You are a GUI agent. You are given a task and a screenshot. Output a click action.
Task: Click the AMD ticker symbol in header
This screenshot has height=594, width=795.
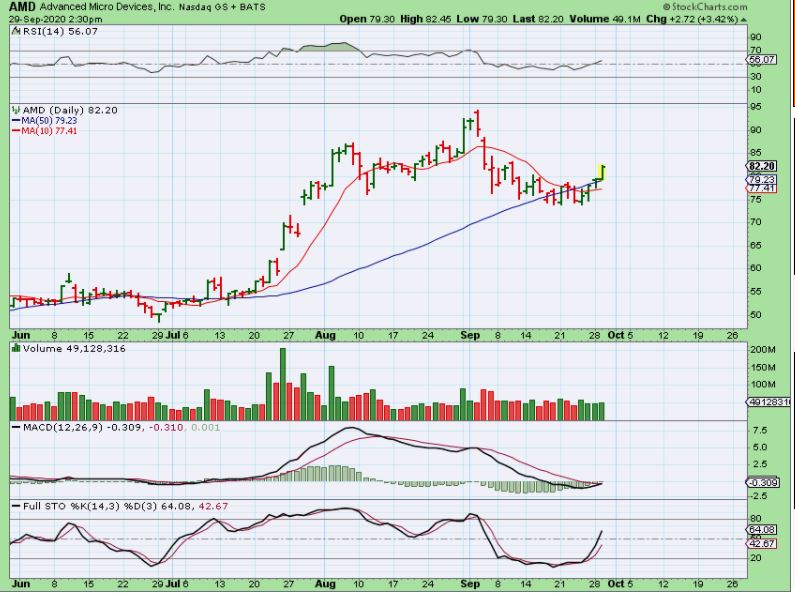[x=23, y=7]
